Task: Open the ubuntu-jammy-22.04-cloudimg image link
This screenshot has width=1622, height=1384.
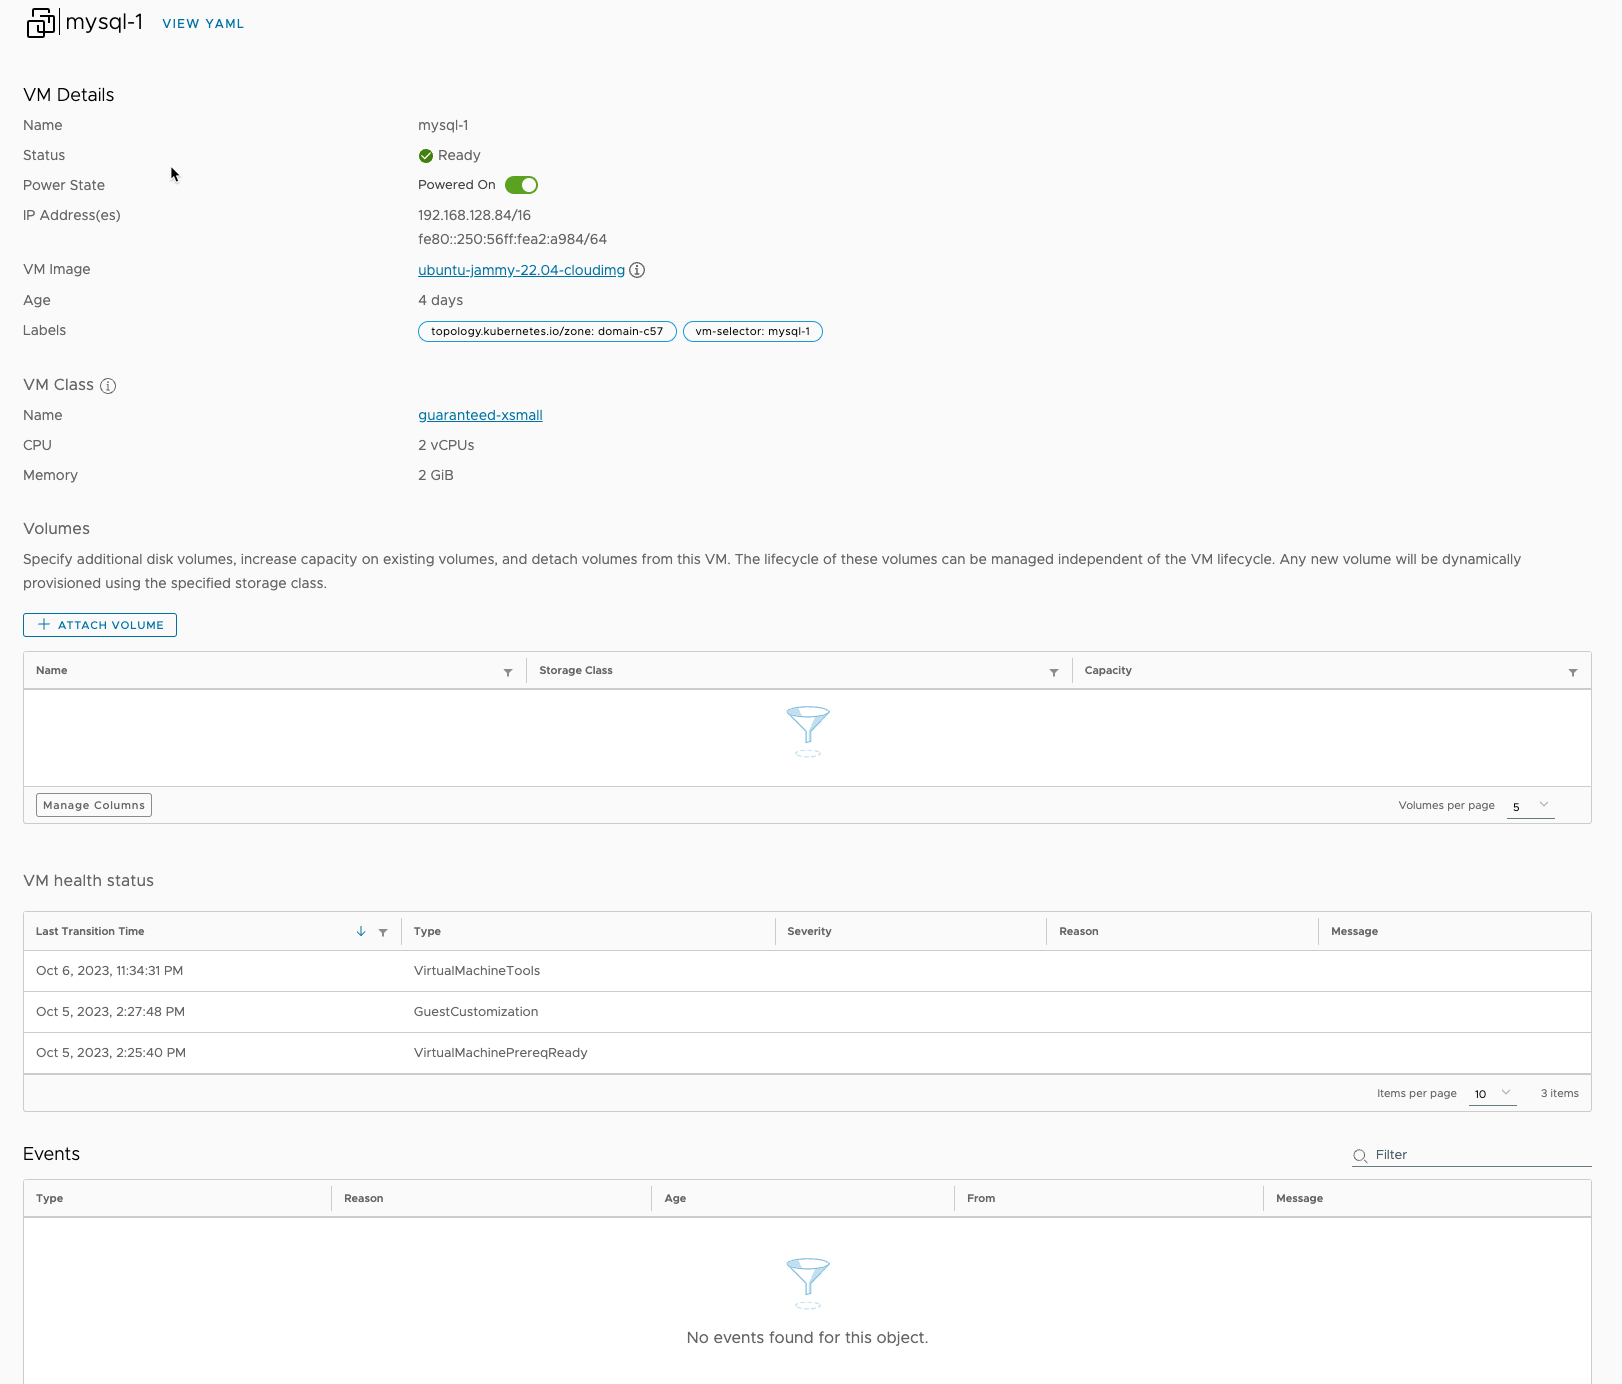Action: click(x=521, y=270)
